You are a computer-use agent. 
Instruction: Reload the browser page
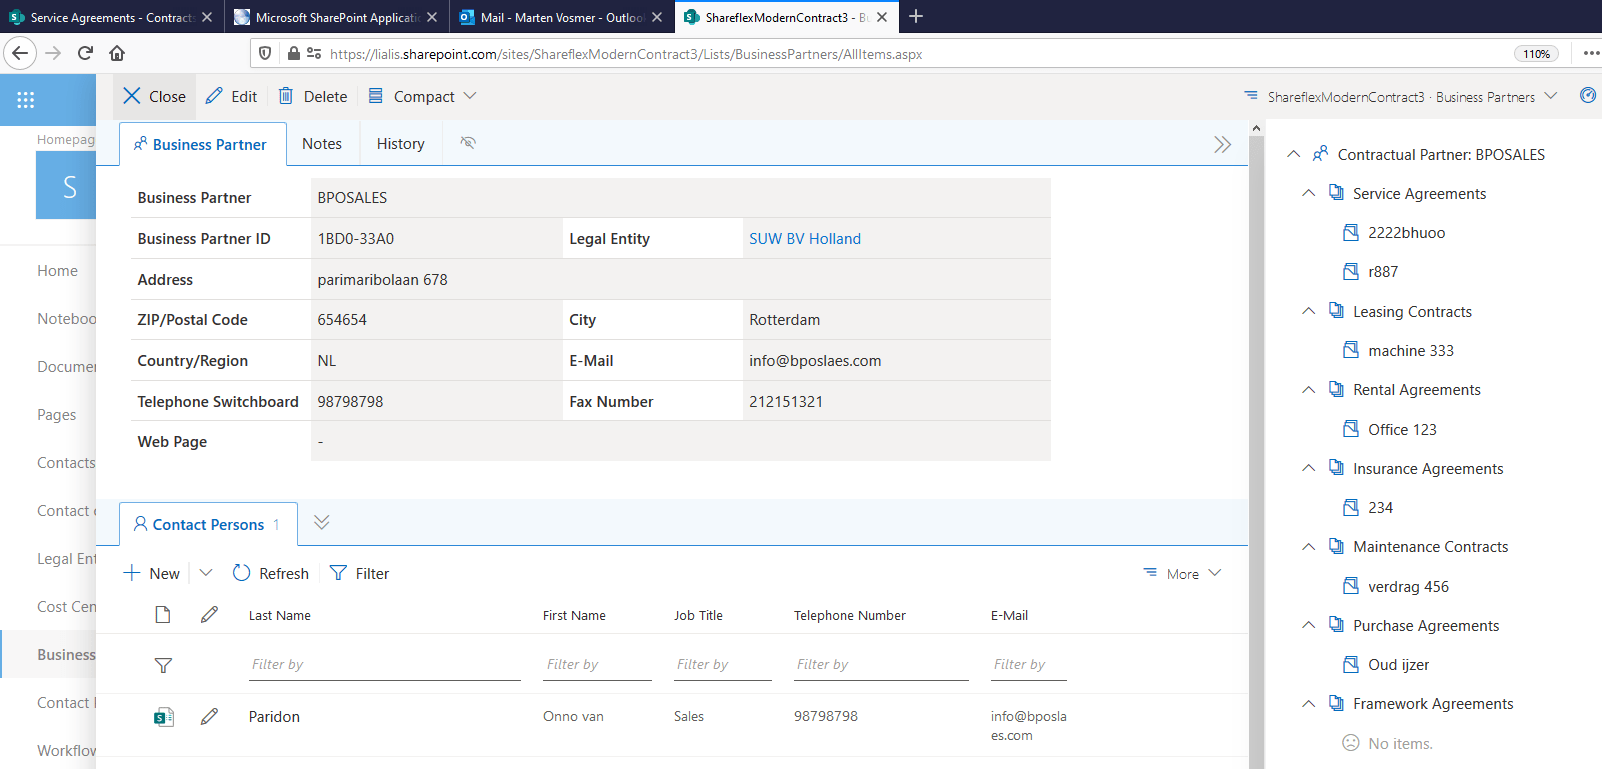[x=85, y=53]
